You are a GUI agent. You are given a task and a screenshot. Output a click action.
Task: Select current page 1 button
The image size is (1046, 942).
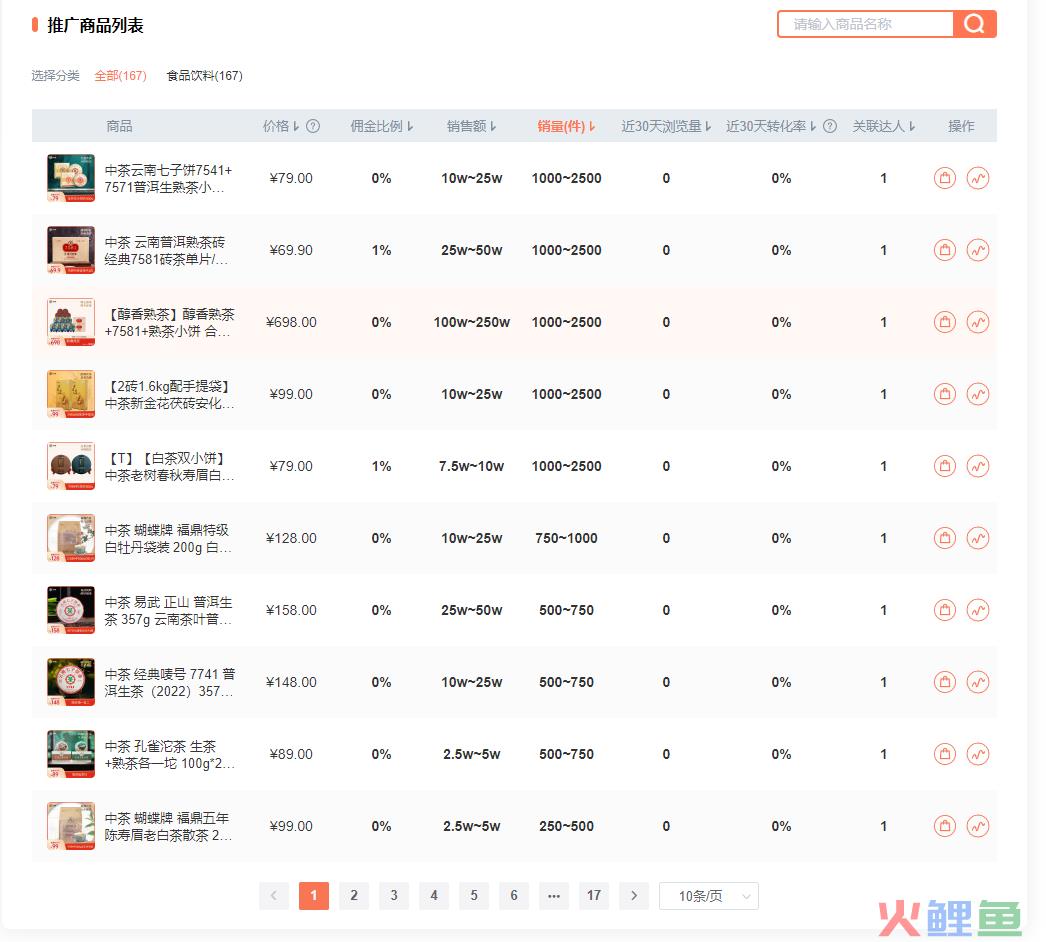pyautogui.click(x=314, y=895)
